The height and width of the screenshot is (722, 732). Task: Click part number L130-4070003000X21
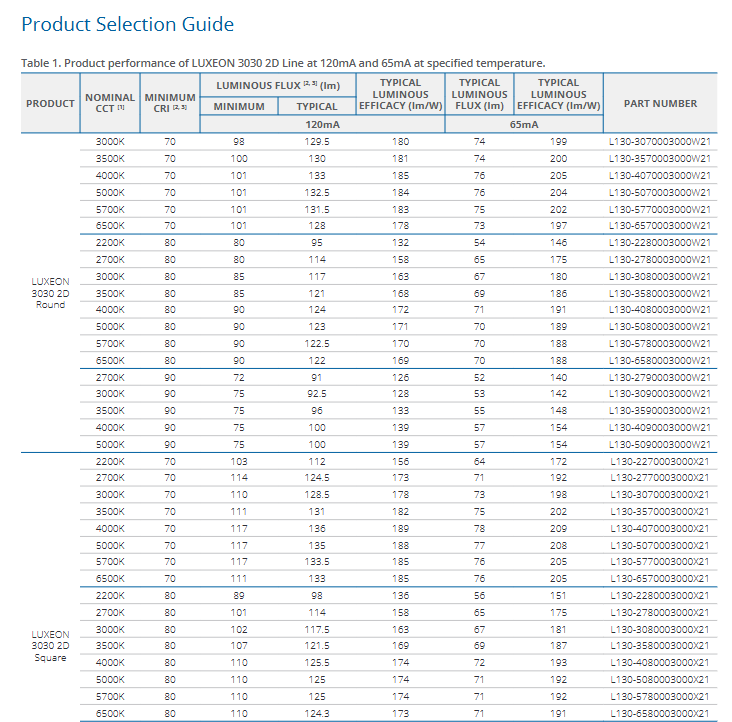pyautogui.click(x=660, y=528)
